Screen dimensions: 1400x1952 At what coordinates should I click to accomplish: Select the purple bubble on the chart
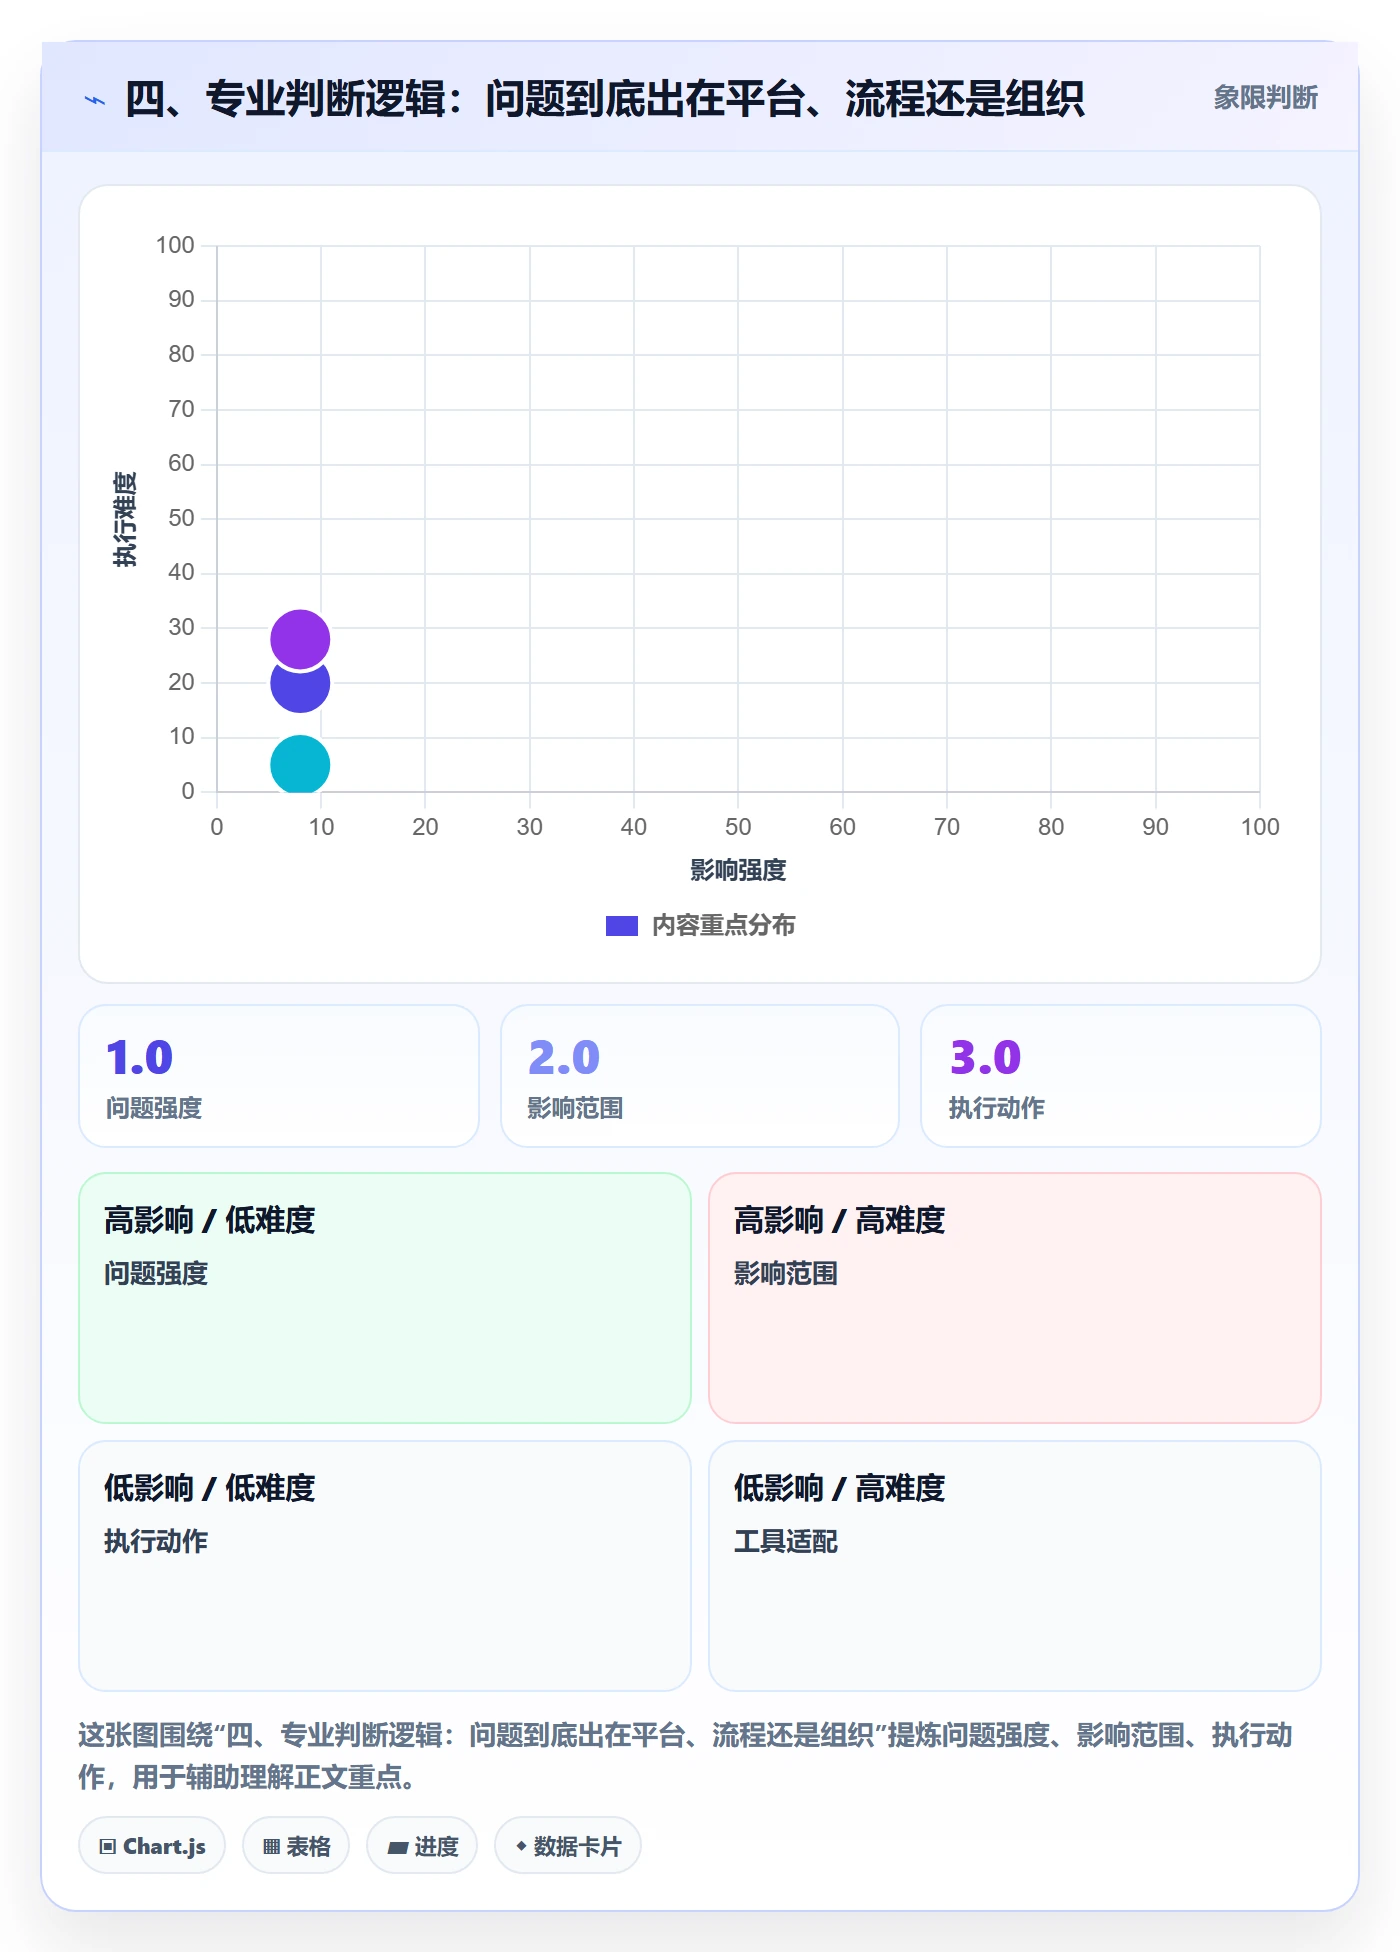pyautogui.click(x=300, y=638)
